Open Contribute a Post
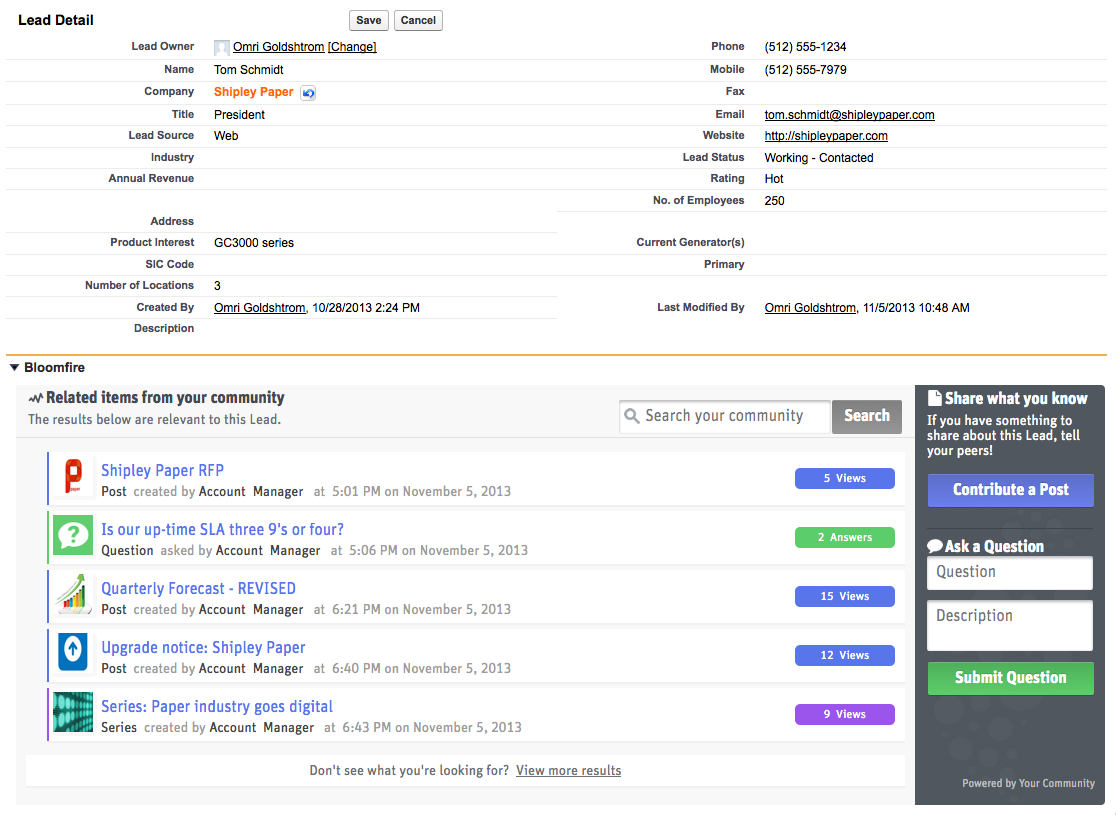This screenshot has height=815, width=1117. pos(1010,490)
